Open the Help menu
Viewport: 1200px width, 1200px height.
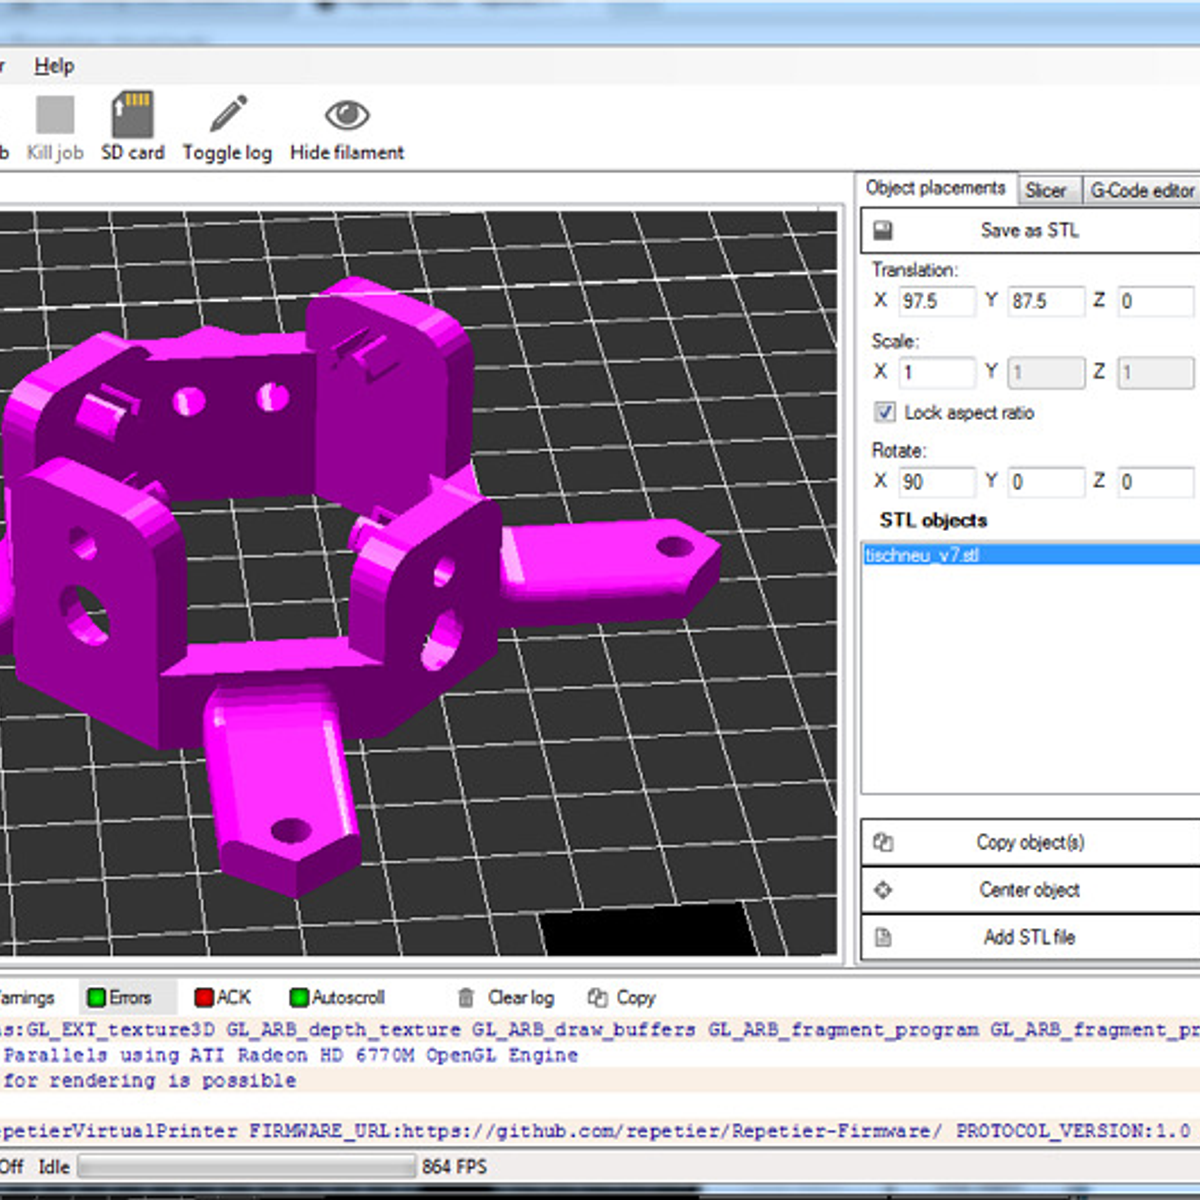pyautogui.click(x=55, y=65)
